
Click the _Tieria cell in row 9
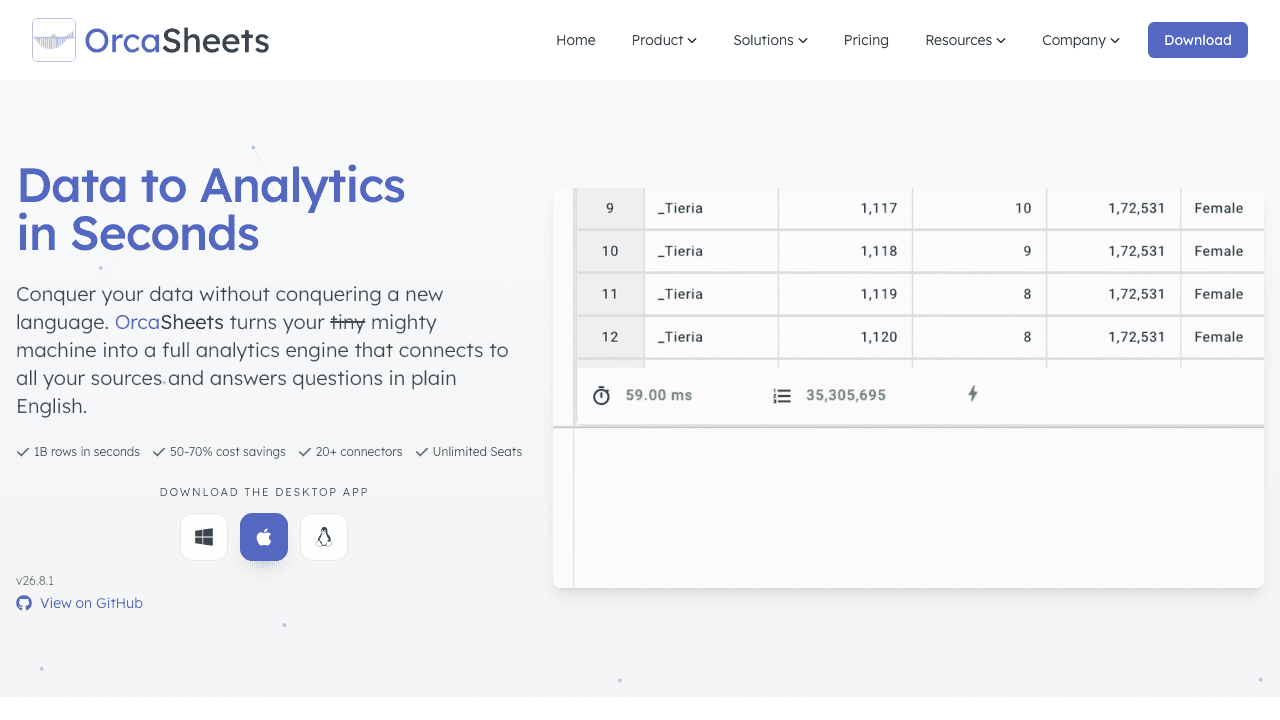[x=711, y=208]
